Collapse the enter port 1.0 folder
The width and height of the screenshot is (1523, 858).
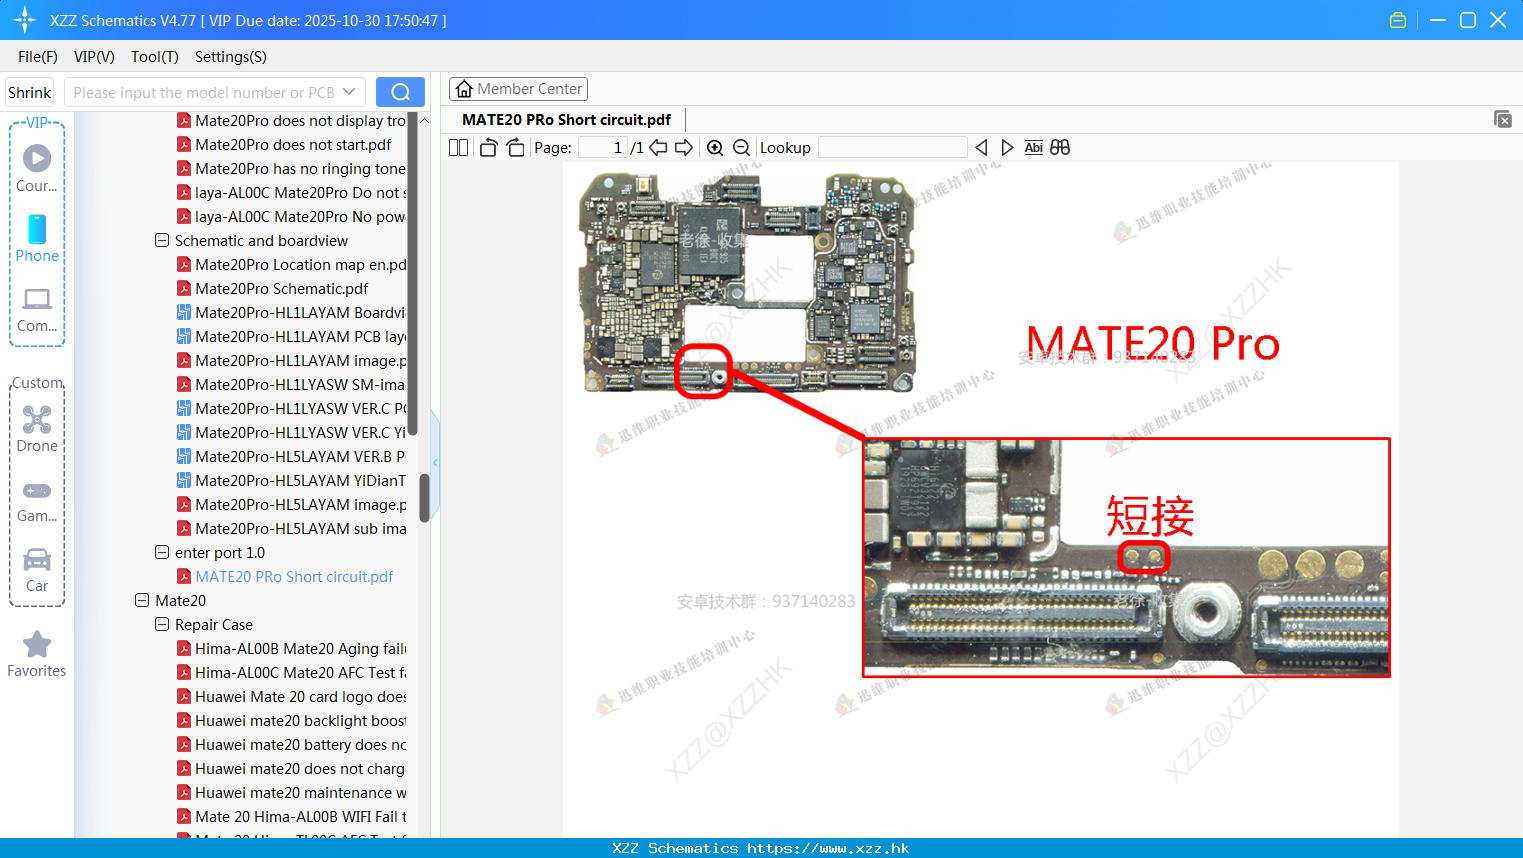162,553
